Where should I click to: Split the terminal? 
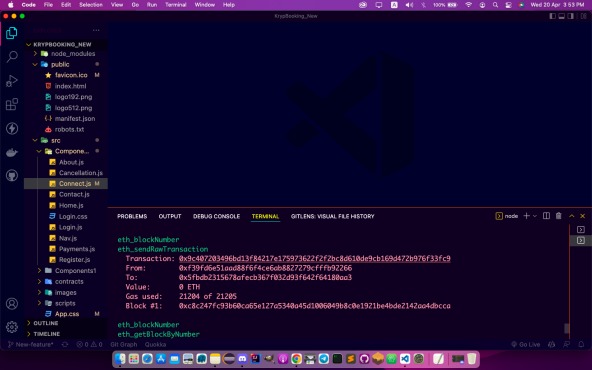point(546,216)
